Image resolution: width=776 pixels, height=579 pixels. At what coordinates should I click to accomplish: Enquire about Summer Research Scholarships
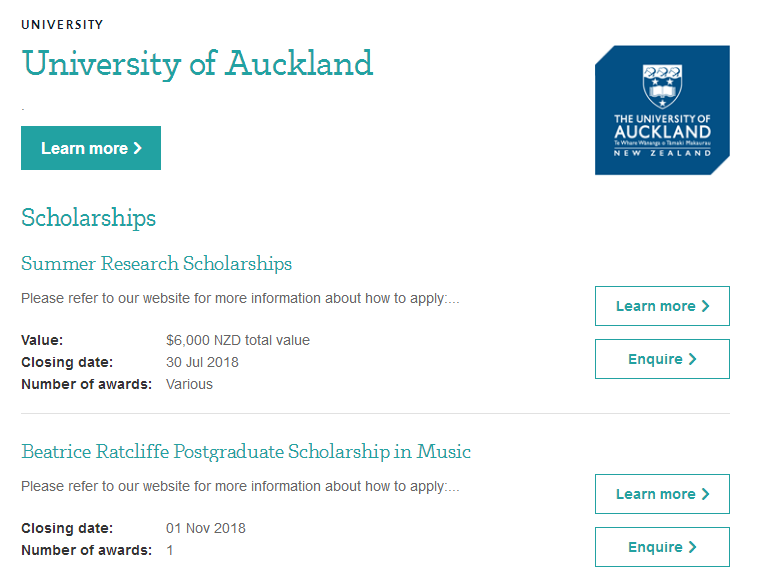(662, 359)
